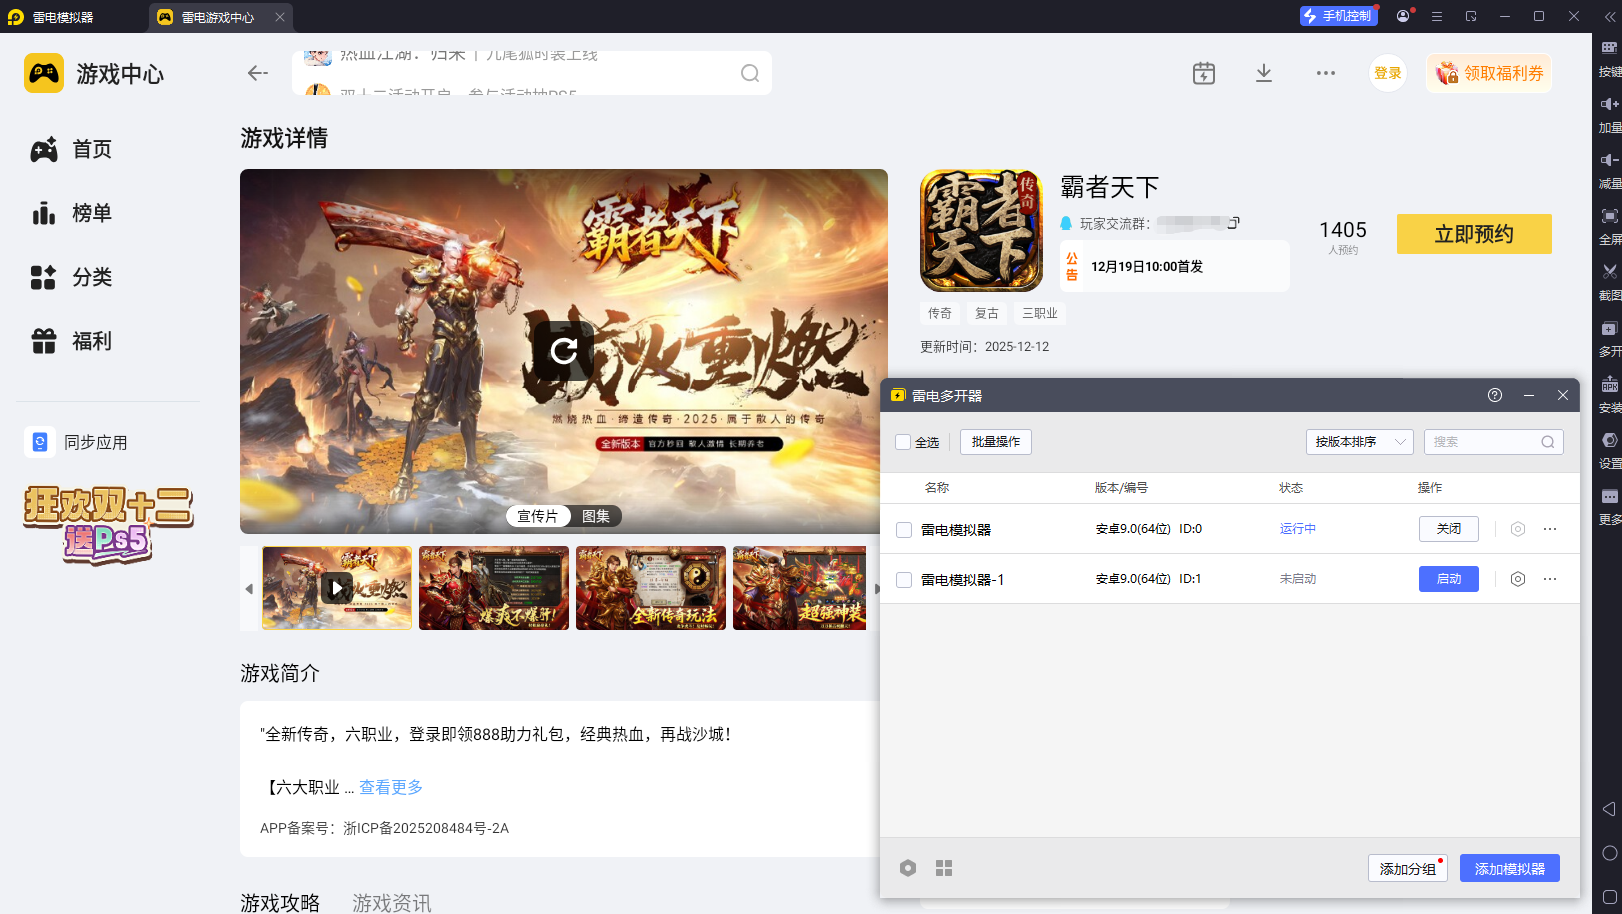Close the 雷电游戏中心 tab
1622x914 pixels.
point(280,17)
